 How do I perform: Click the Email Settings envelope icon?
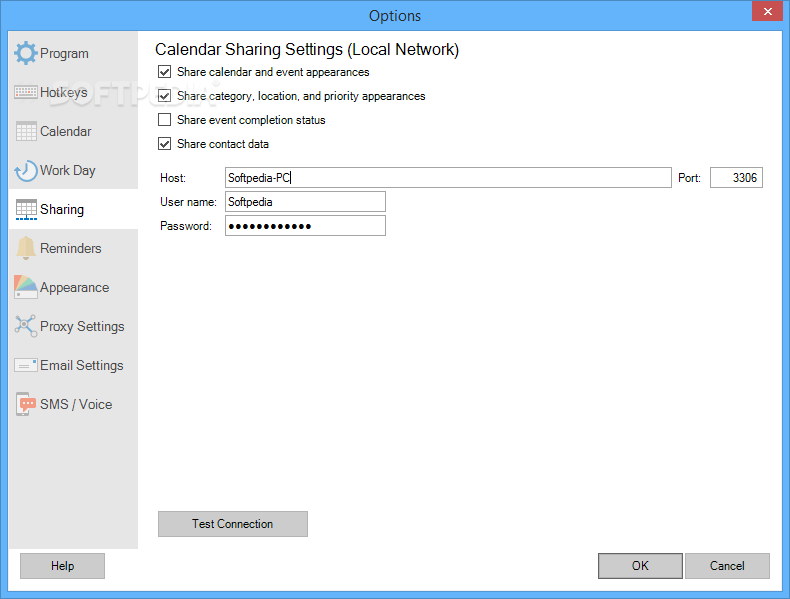pyautogui.click(x=26, y=365)
